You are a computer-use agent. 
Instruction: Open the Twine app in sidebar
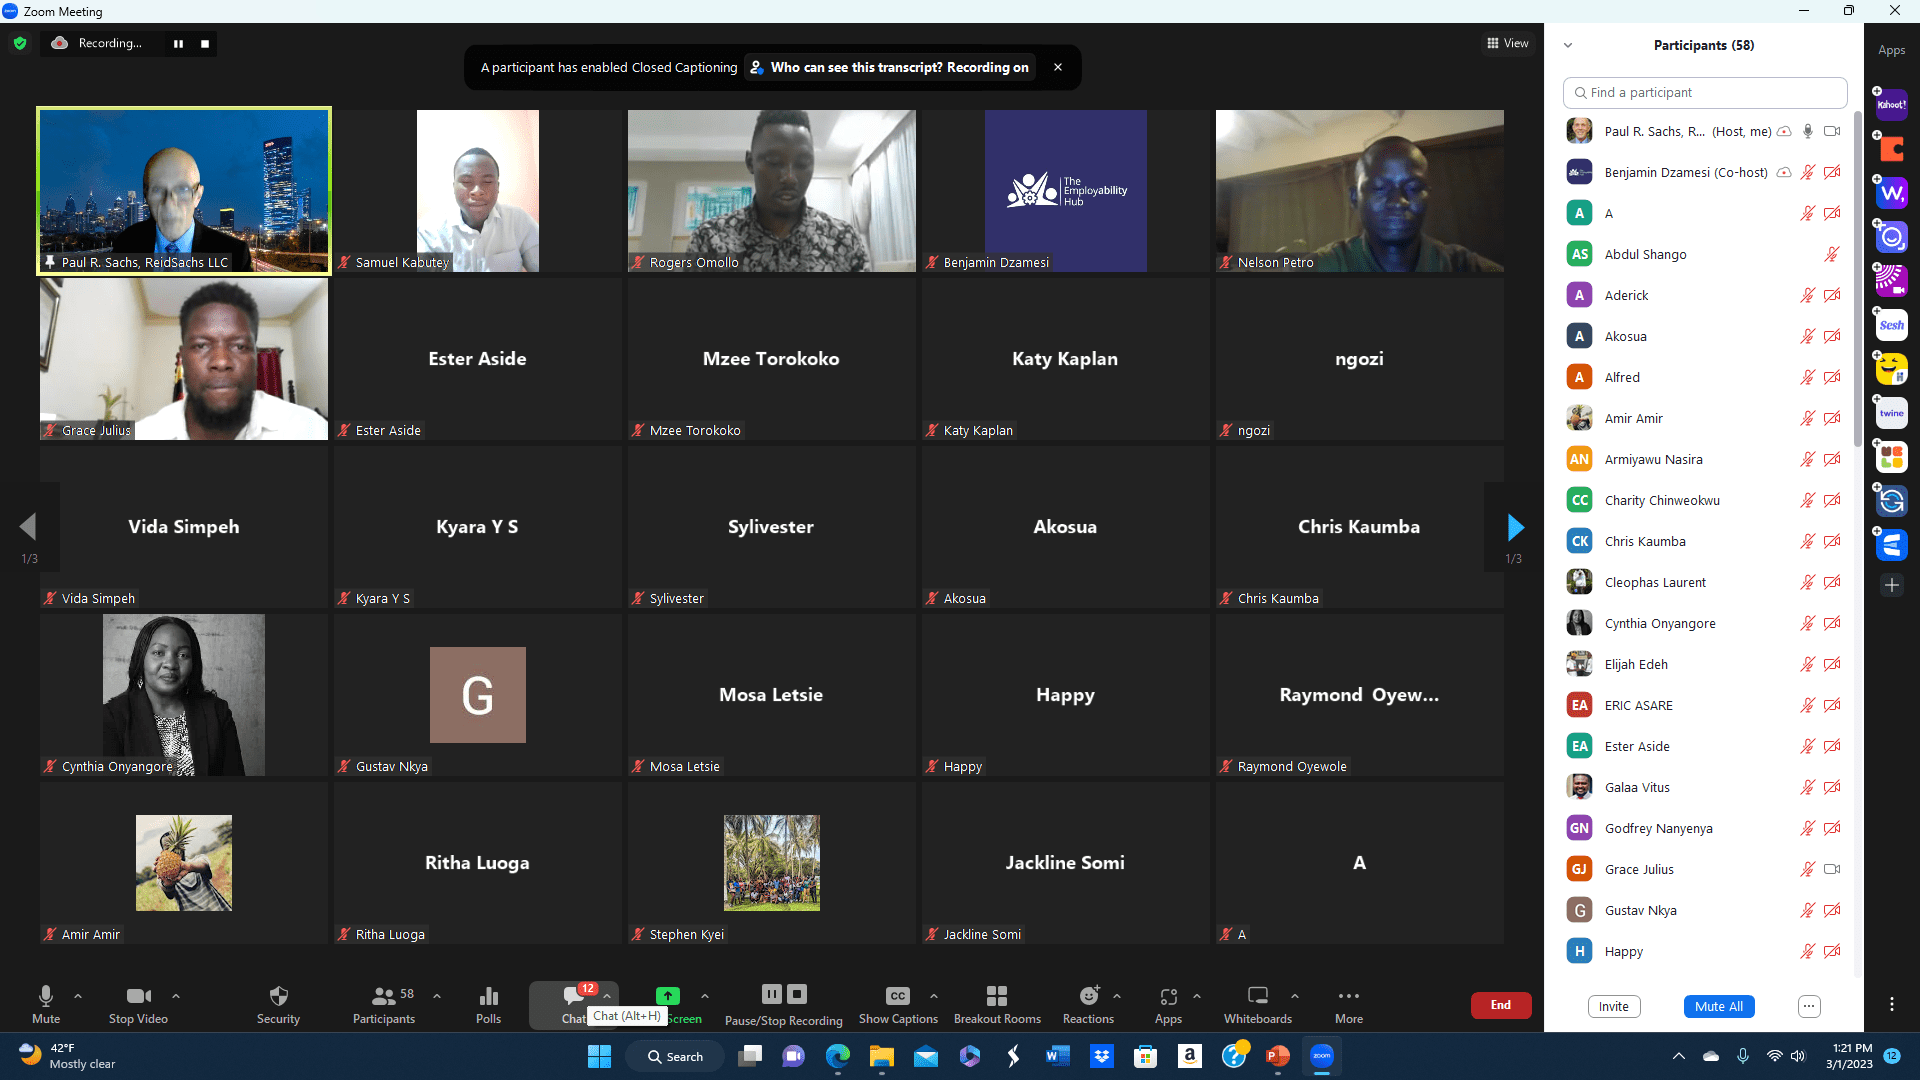click(1891, 413)
